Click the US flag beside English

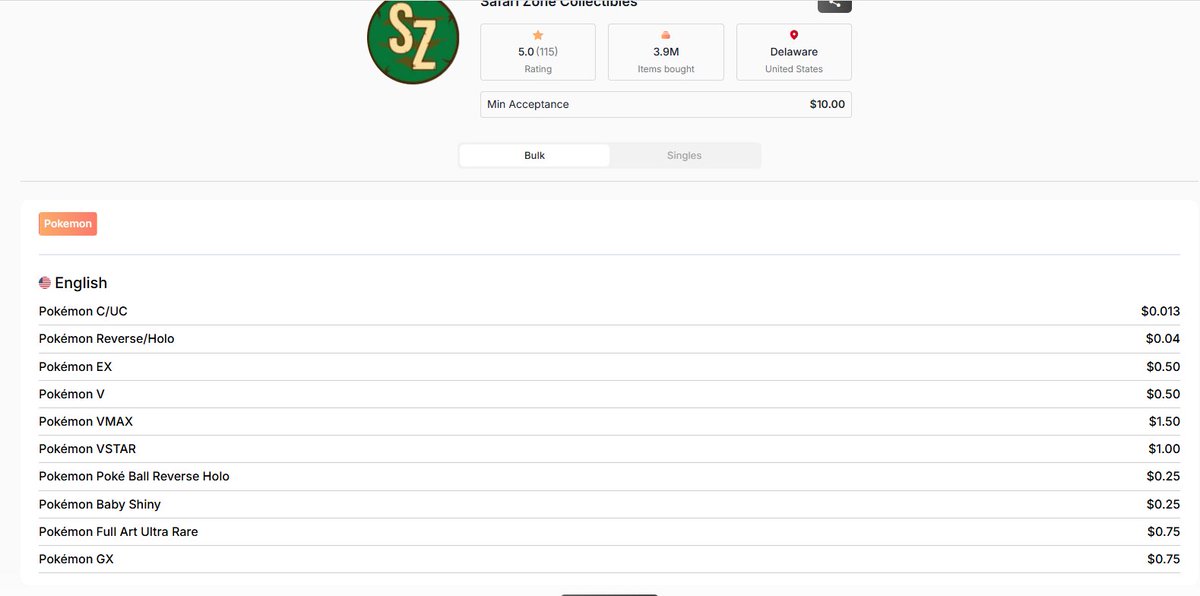pos(44,281)
